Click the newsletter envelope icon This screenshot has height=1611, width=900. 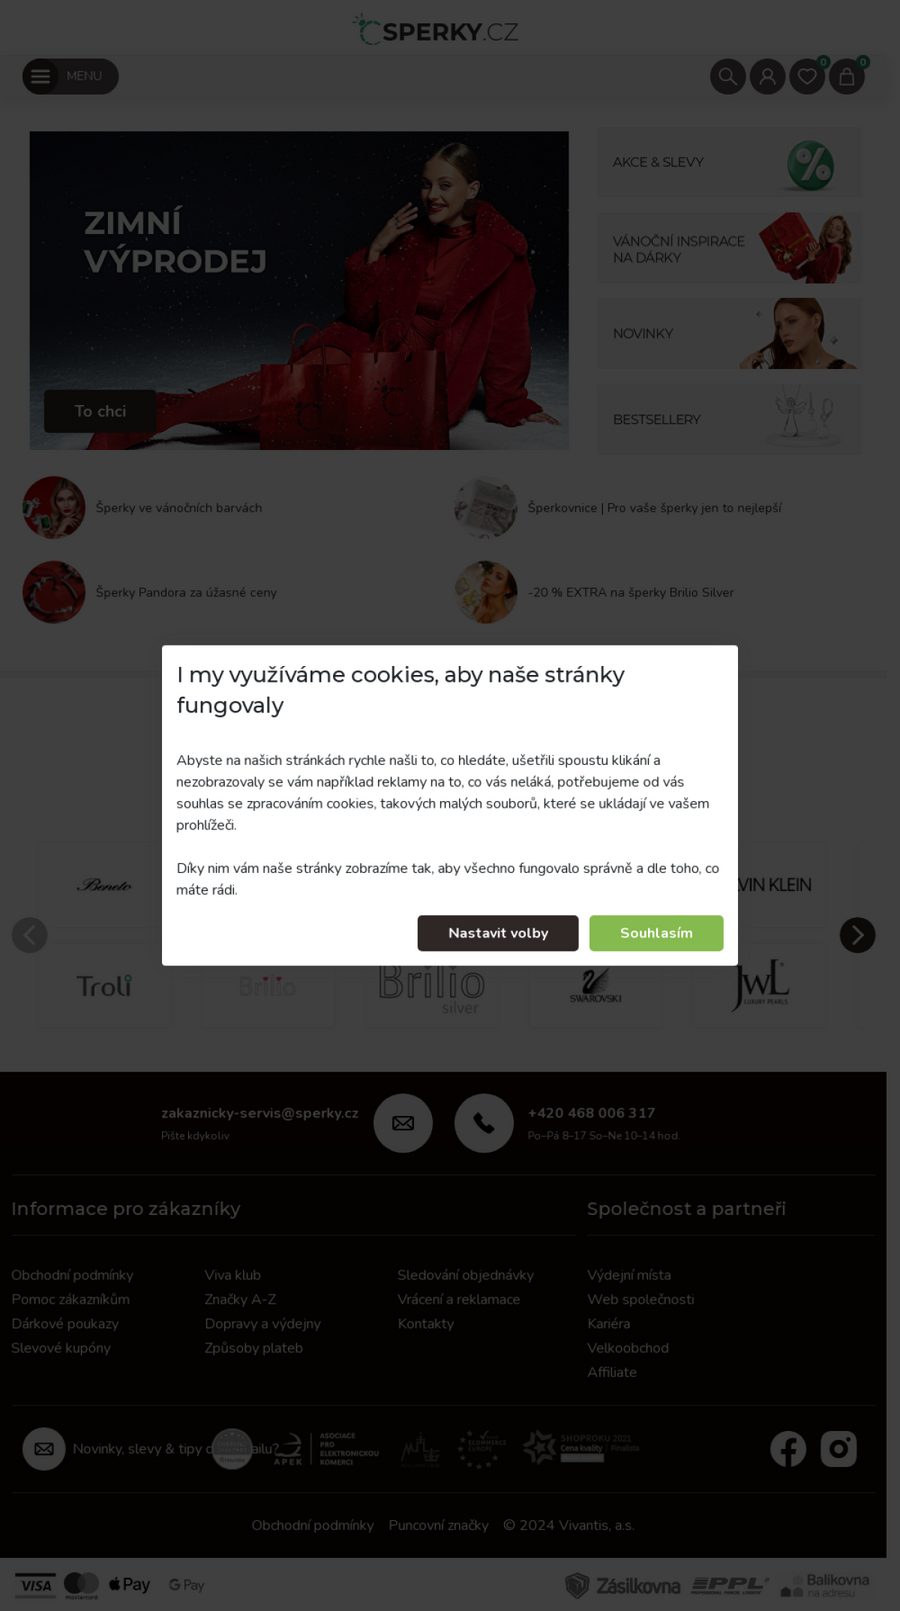pos(44,1449)
